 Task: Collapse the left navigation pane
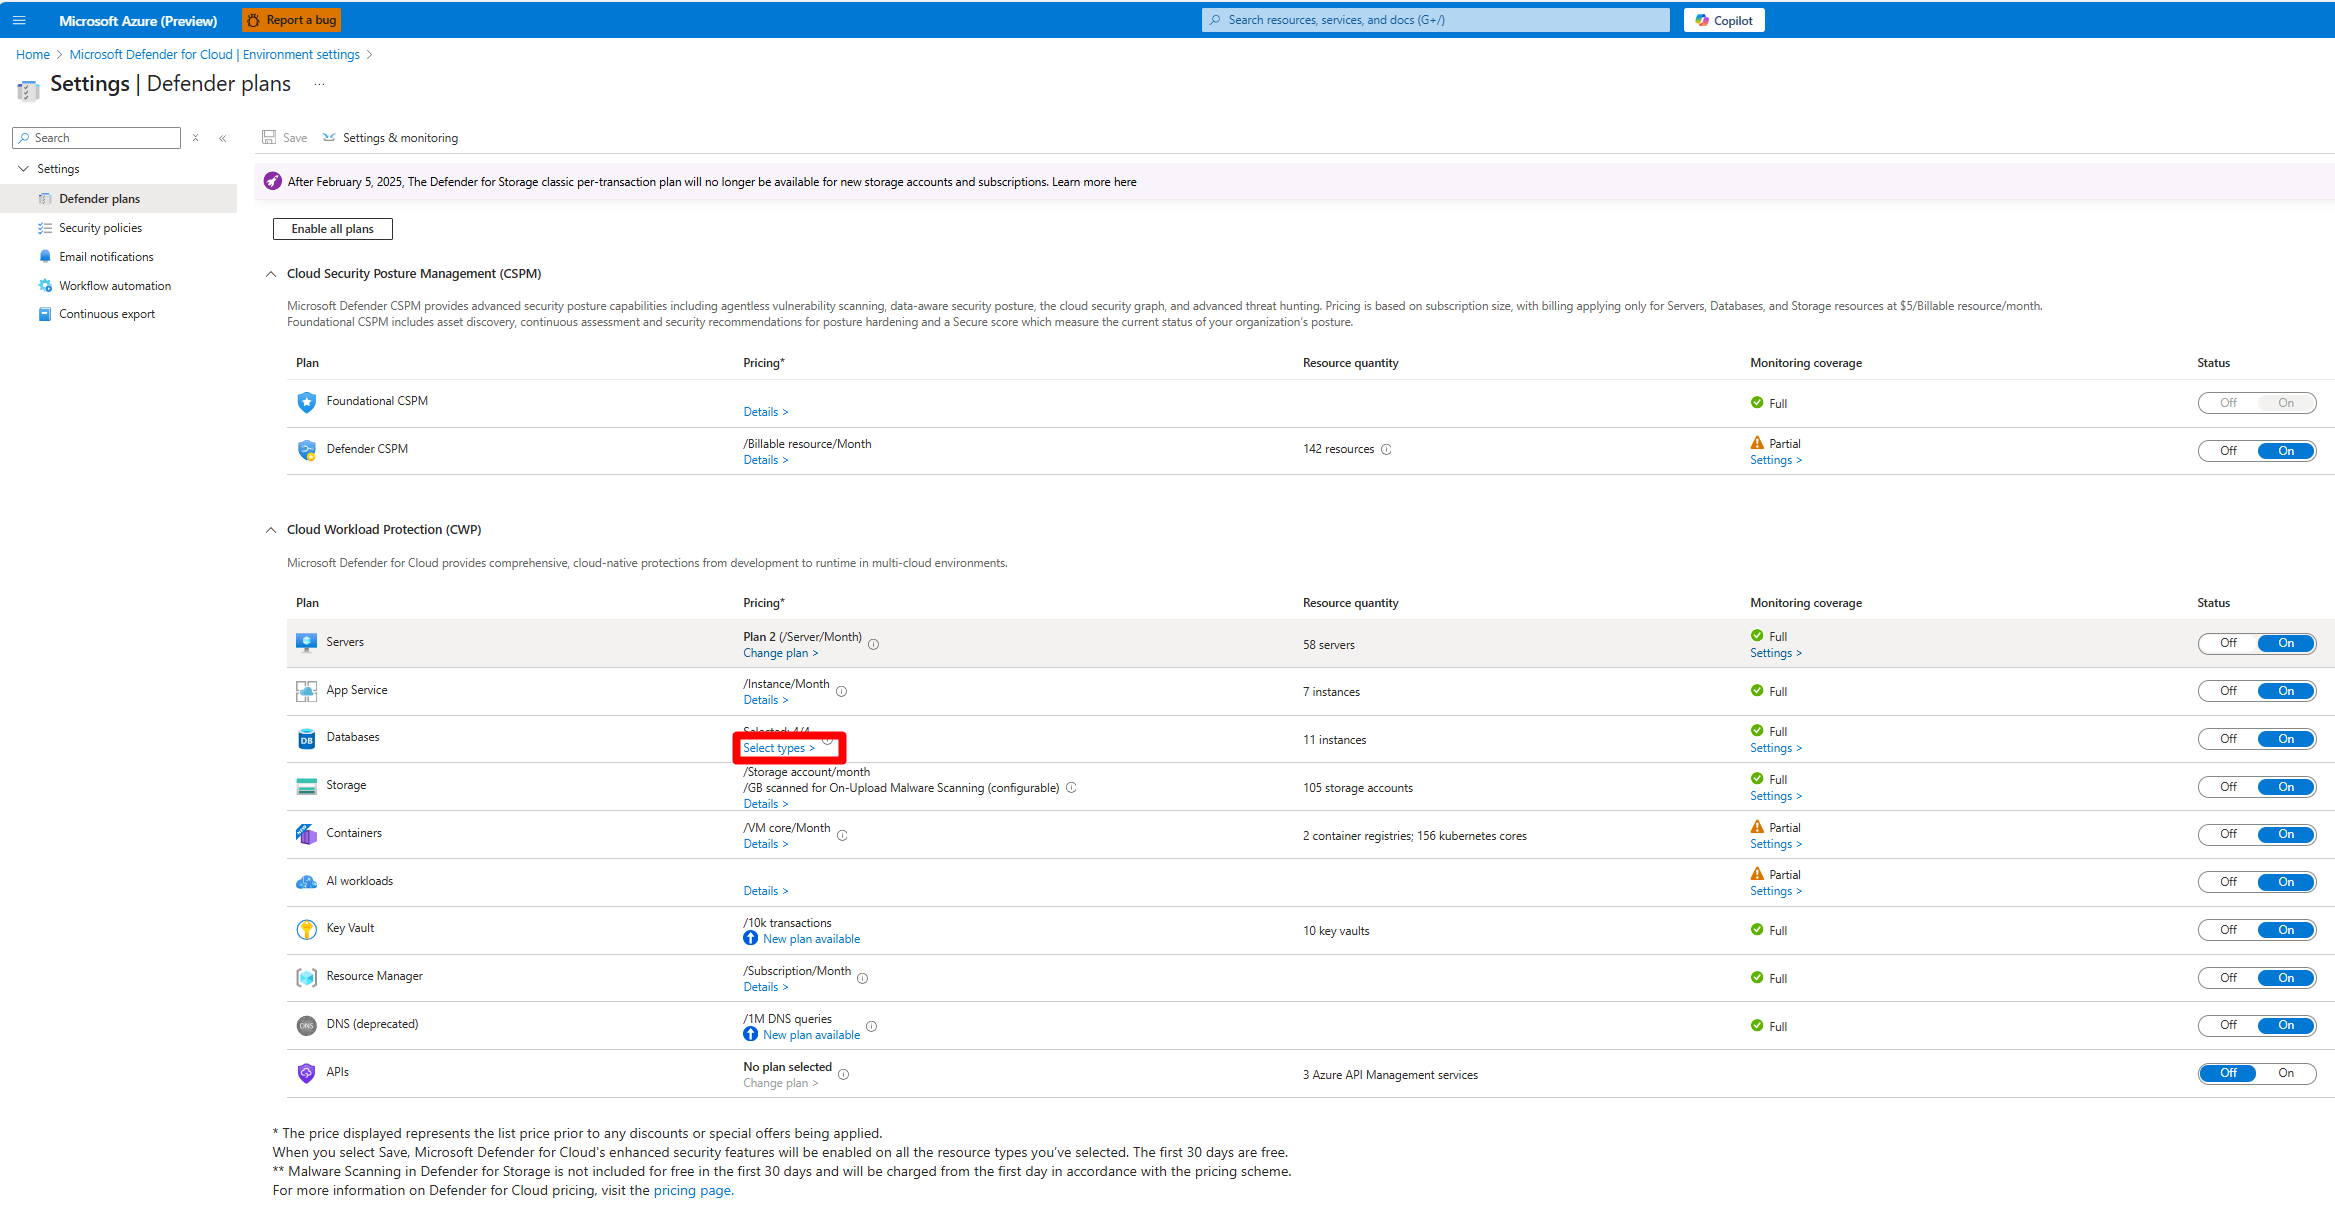pyautogui.click(x=223, y=138)
